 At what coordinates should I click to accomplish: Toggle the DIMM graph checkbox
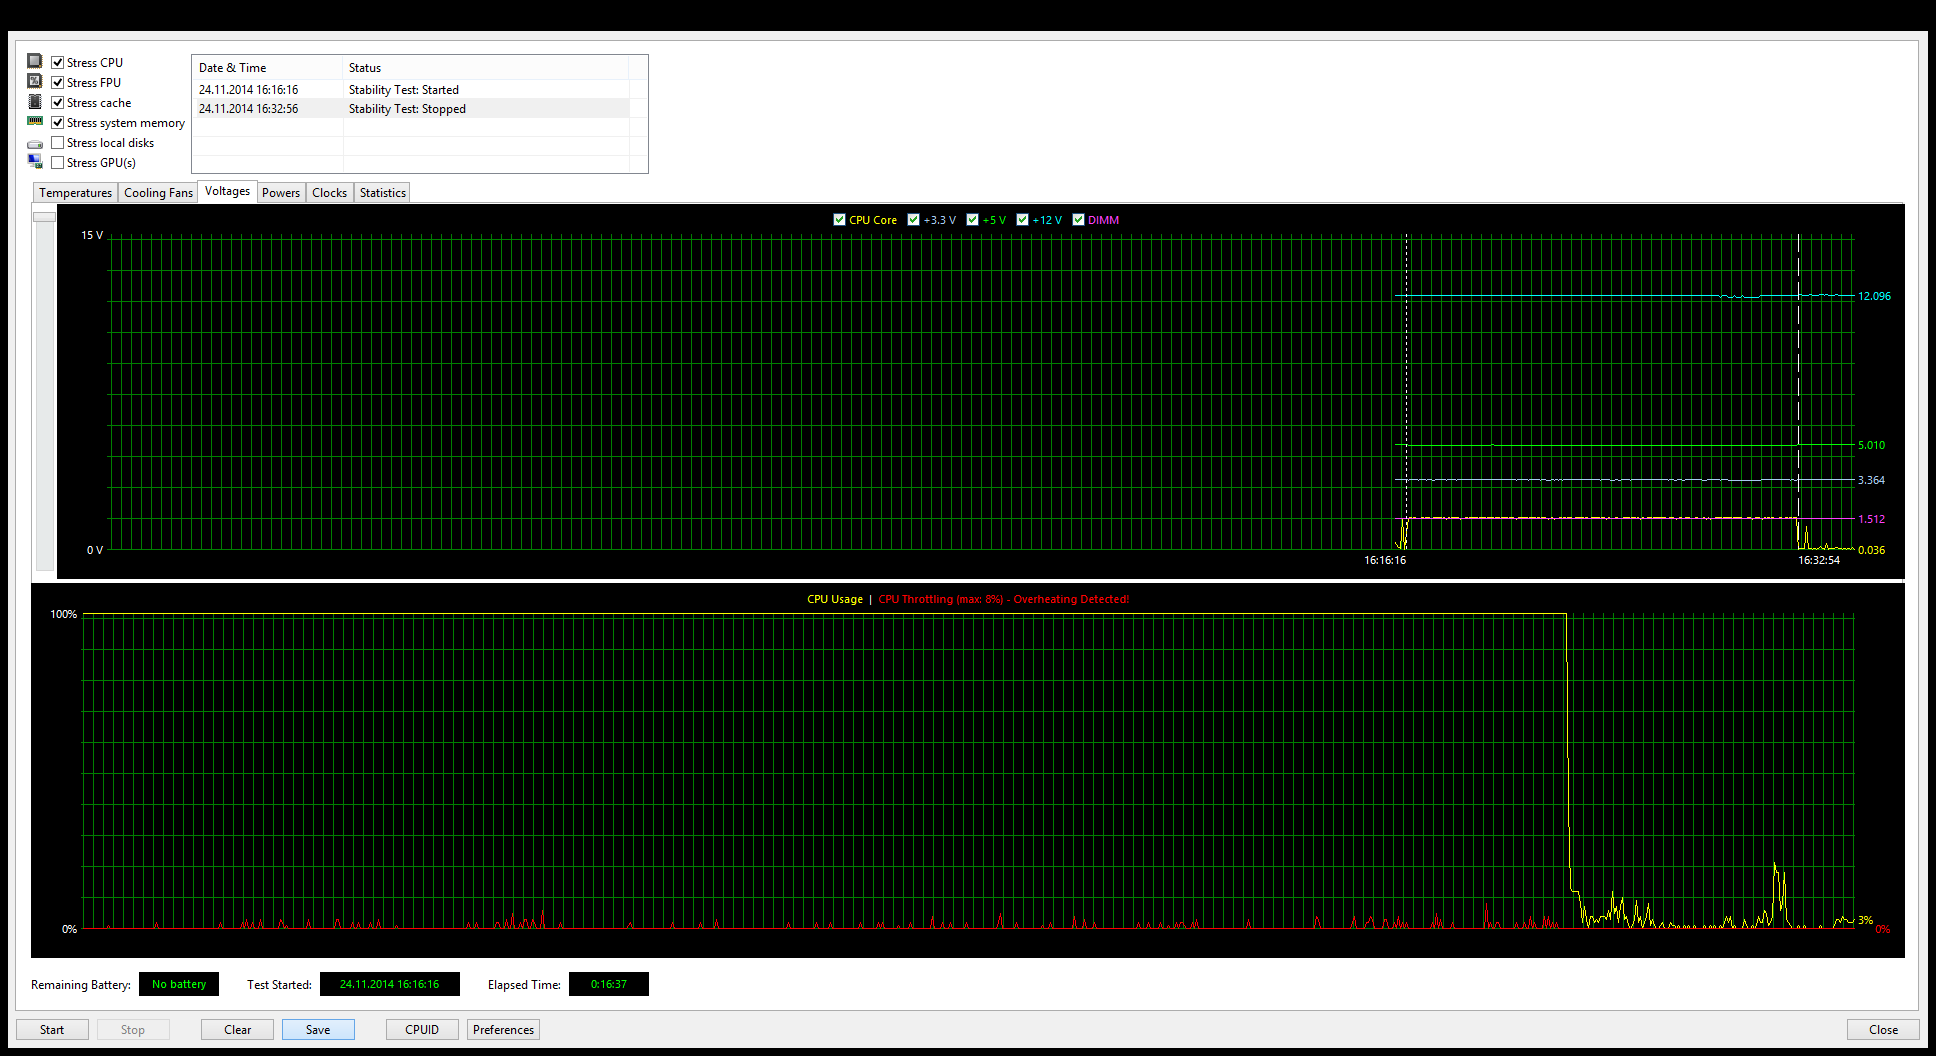pyautogui.click(x=1079, y=219)
